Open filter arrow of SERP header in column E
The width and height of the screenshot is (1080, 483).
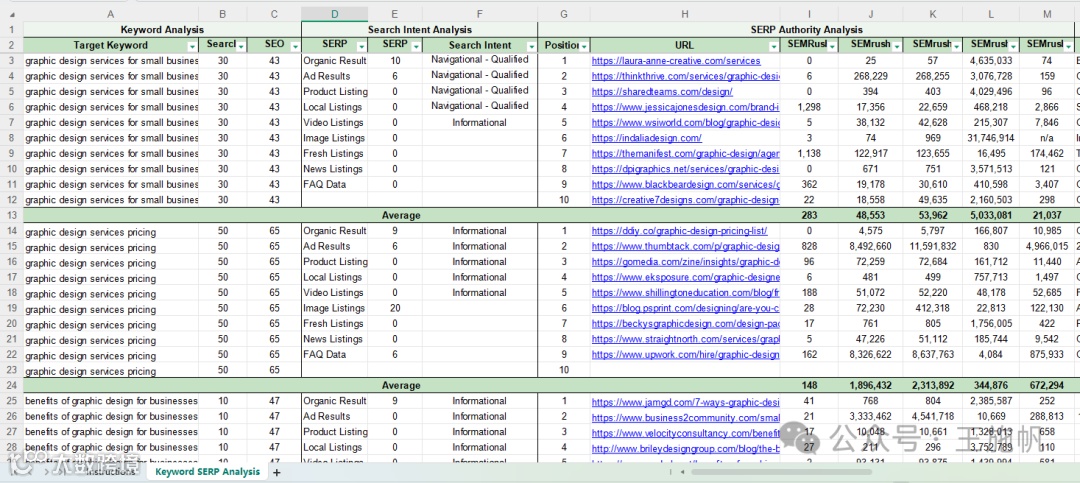click(415, 46)
